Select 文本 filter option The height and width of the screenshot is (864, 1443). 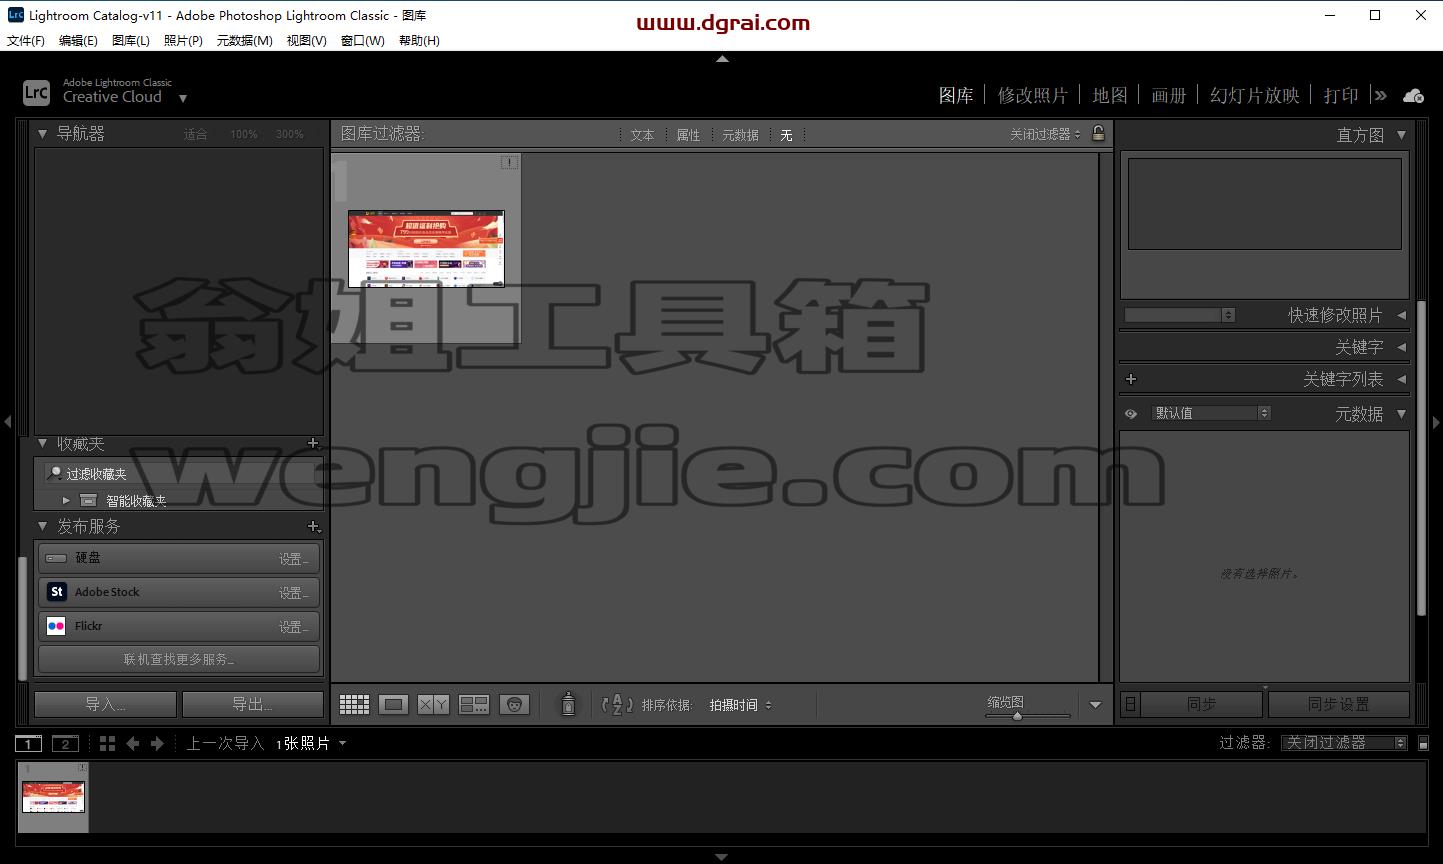pos(642,135)
